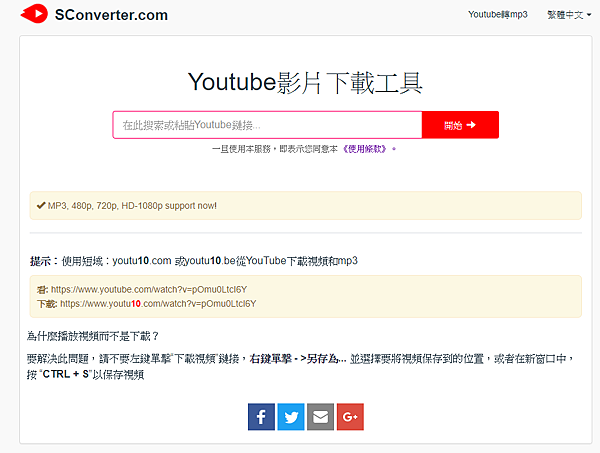
Task: Share by email with the envelope icon
Action: (321, 417)
